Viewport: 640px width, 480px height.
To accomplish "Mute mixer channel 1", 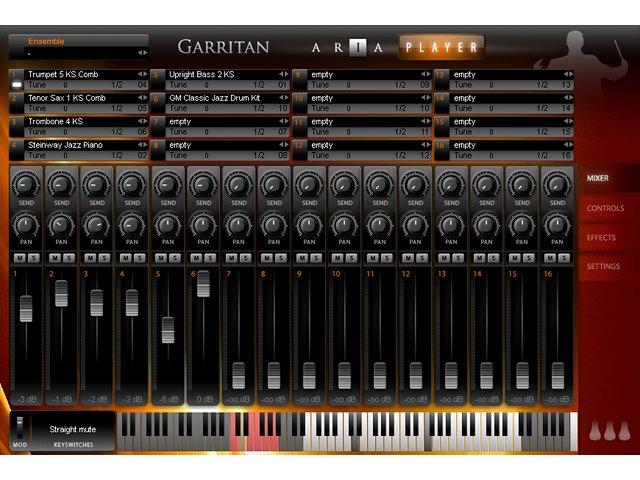I will pyautogui.click(x=20, y=258).
